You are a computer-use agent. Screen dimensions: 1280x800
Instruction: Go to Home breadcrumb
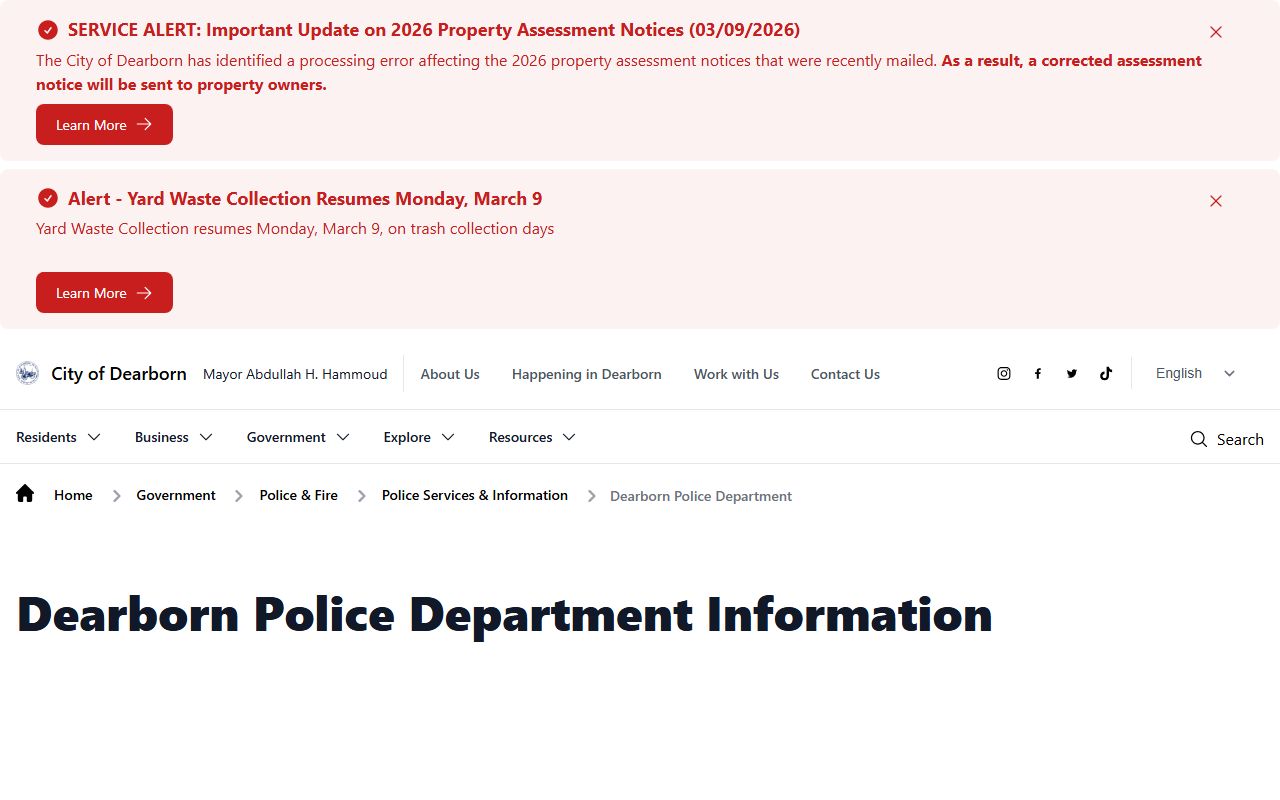[73, 495]
